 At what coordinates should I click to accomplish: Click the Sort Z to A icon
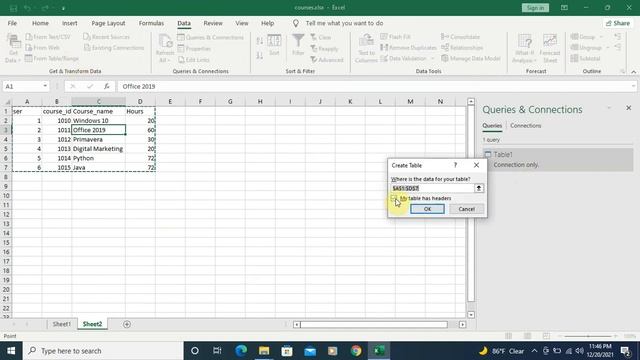tap(260, 55)
